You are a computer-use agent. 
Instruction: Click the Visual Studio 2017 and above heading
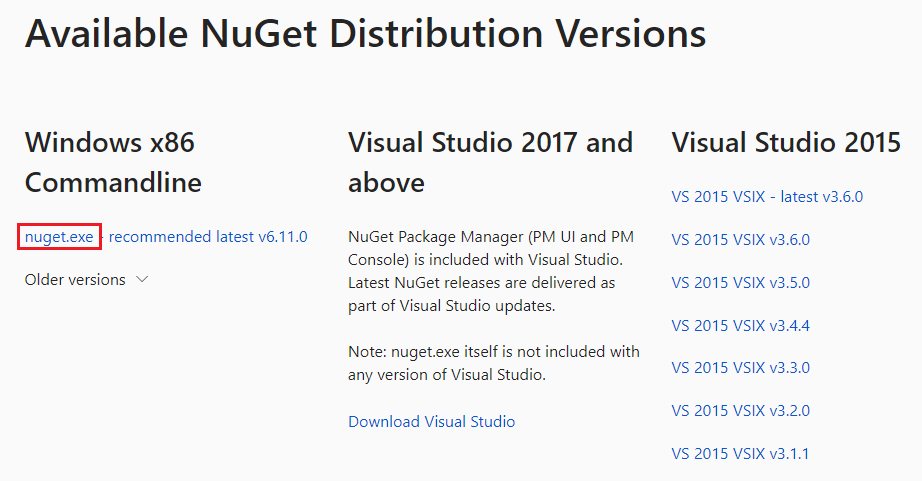pyautogui.click(x=490, y=162)
